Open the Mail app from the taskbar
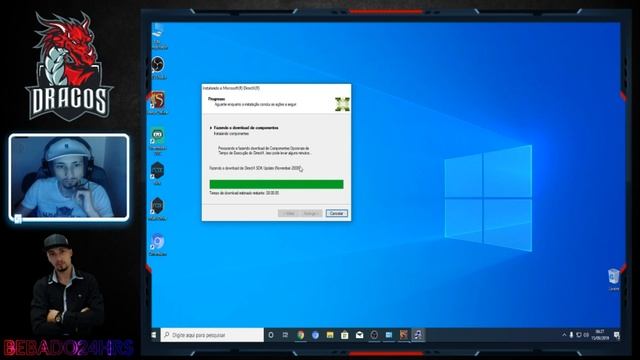This screenshot has height=360, width=640. point(360,335)
